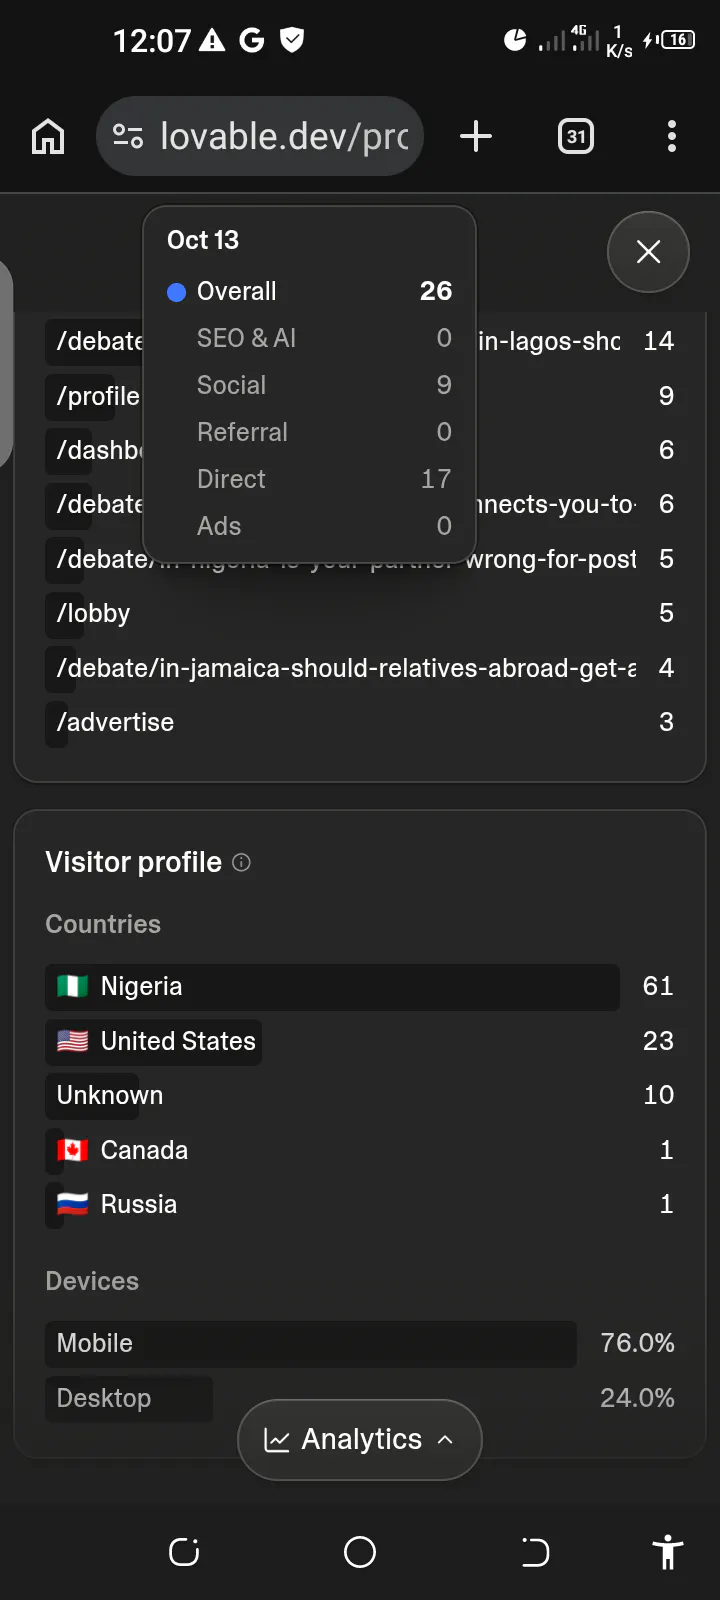This screenshot has height=1600, width=720.
Task: Expand the Analytics dropdown pill
Action: coord(360,1440)
